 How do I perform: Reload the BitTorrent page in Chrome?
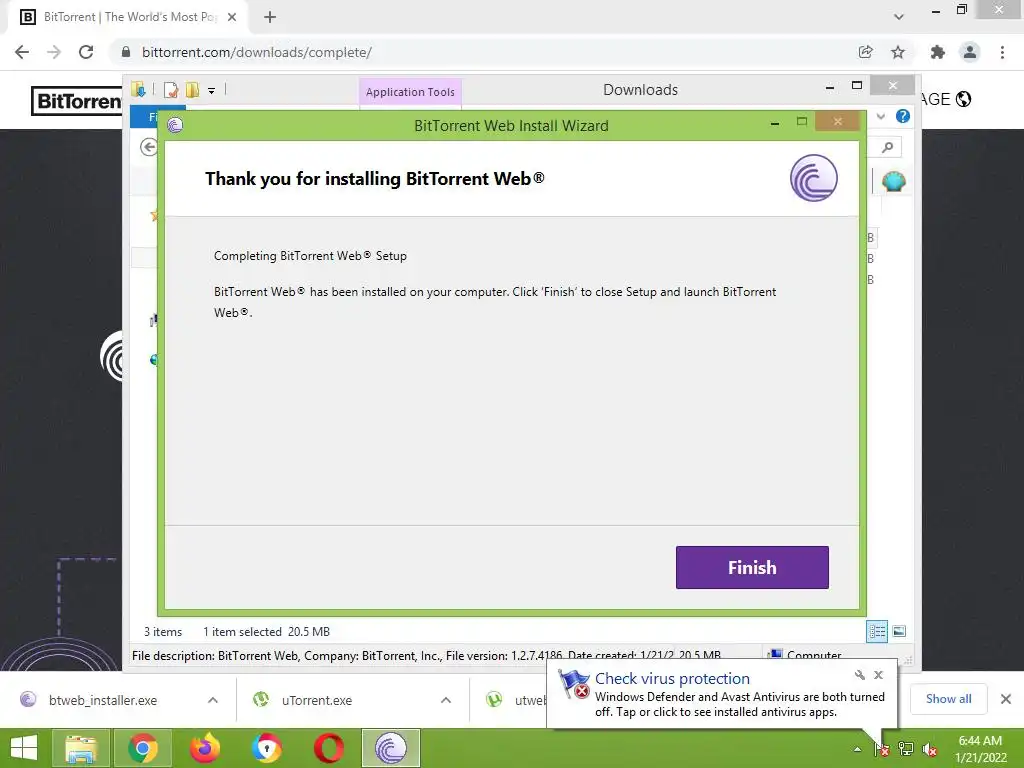pos(86,52)
